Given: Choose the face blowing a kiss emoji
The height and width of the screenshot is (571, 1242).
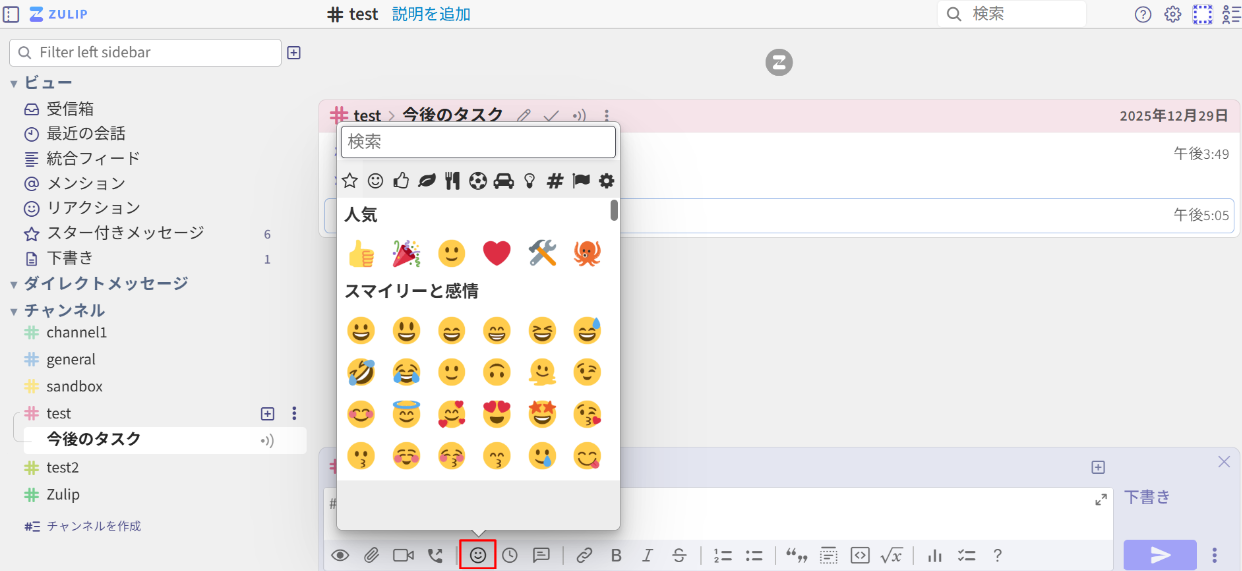Looking at the screenshot, I should (587, 414).
